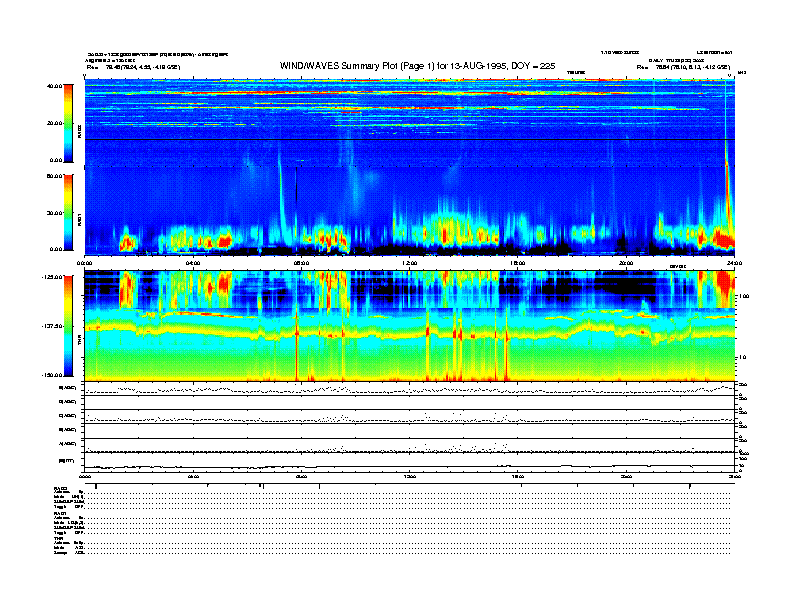Image resolution: width=792 pixels, height=612 pixels.
Task: Click the 100 label on TNR right axis
Action: (744, 296)
